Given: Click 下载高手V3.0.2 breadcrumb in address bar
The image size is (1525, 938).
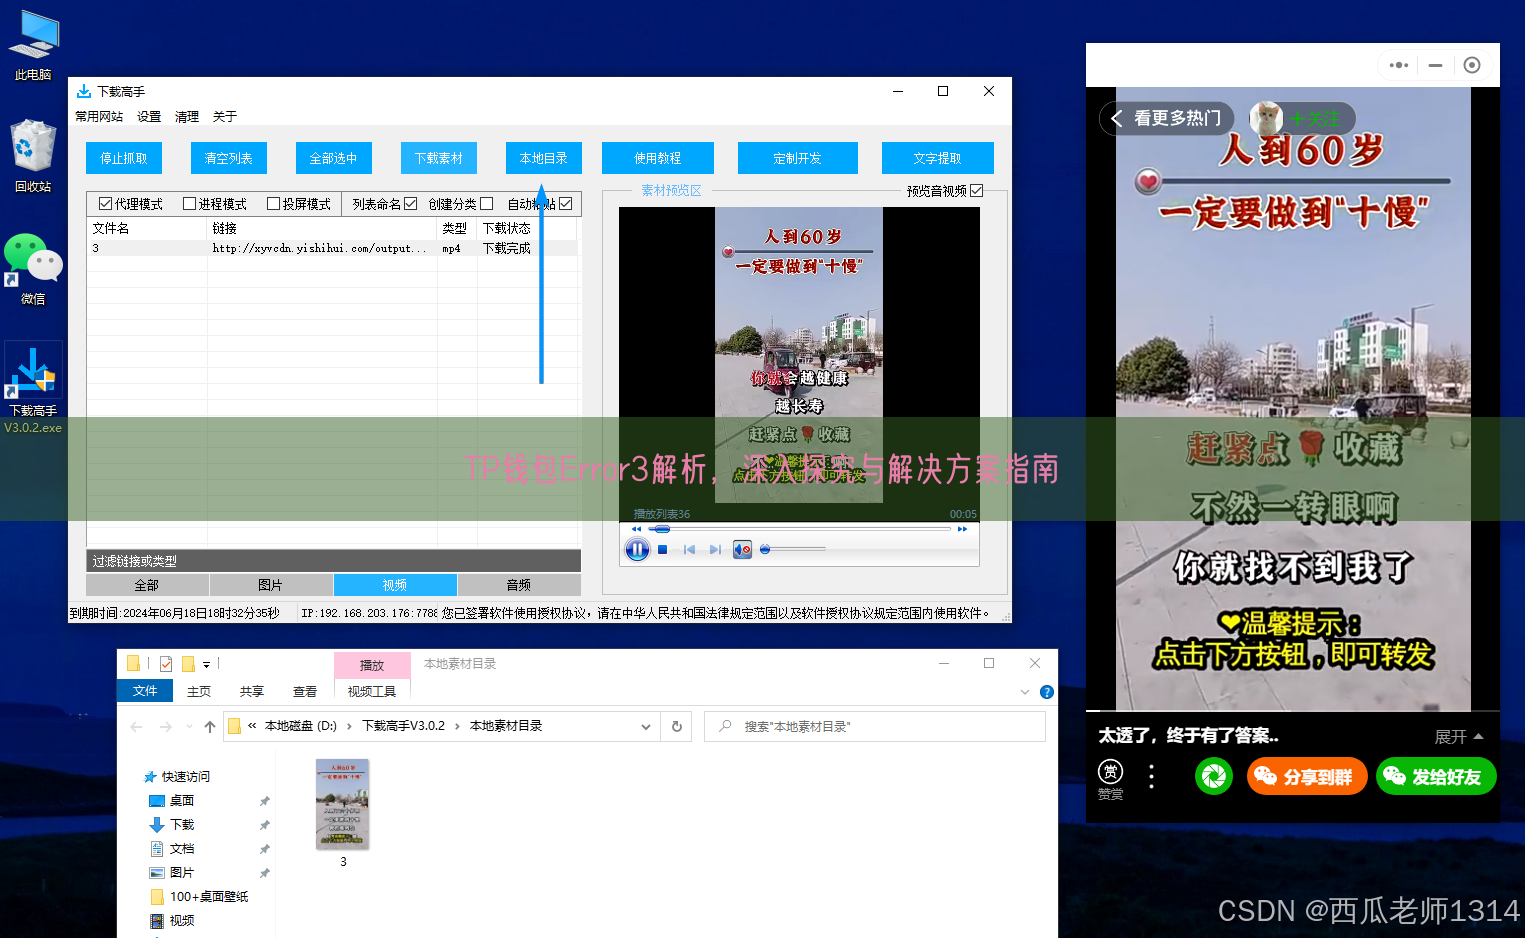Looking at the screenshot, I should tap(403, 726).
